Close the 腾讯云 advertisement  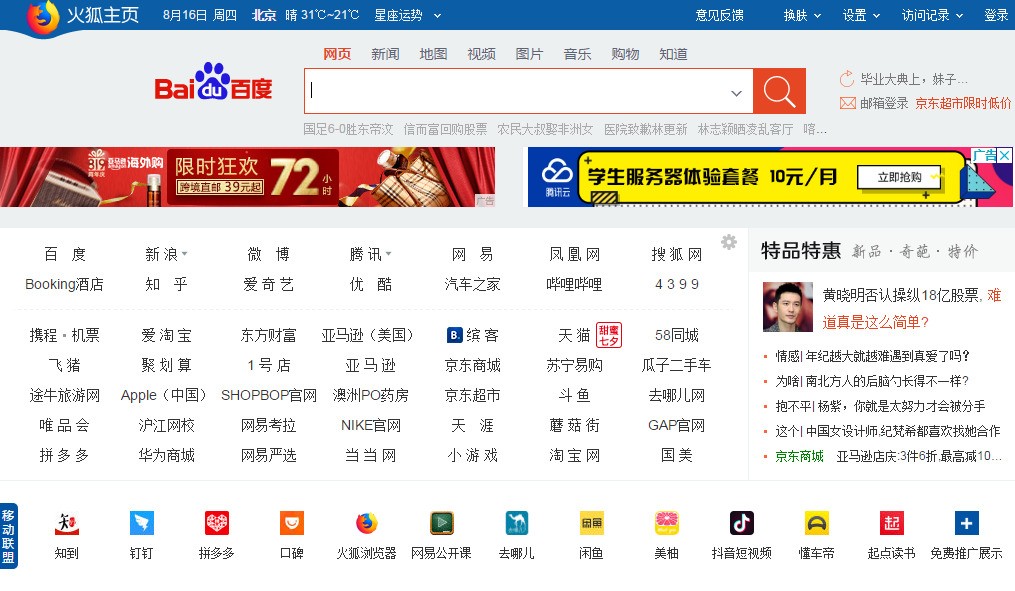[x=1005, y=155]
